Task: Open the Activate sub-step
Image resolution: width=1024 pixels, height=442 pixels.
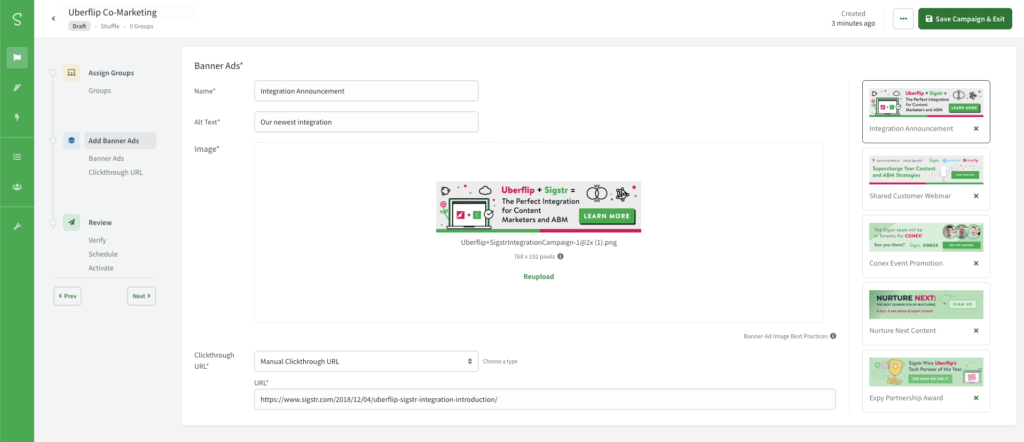Action: pyautogui.click(x=101, y=268)
